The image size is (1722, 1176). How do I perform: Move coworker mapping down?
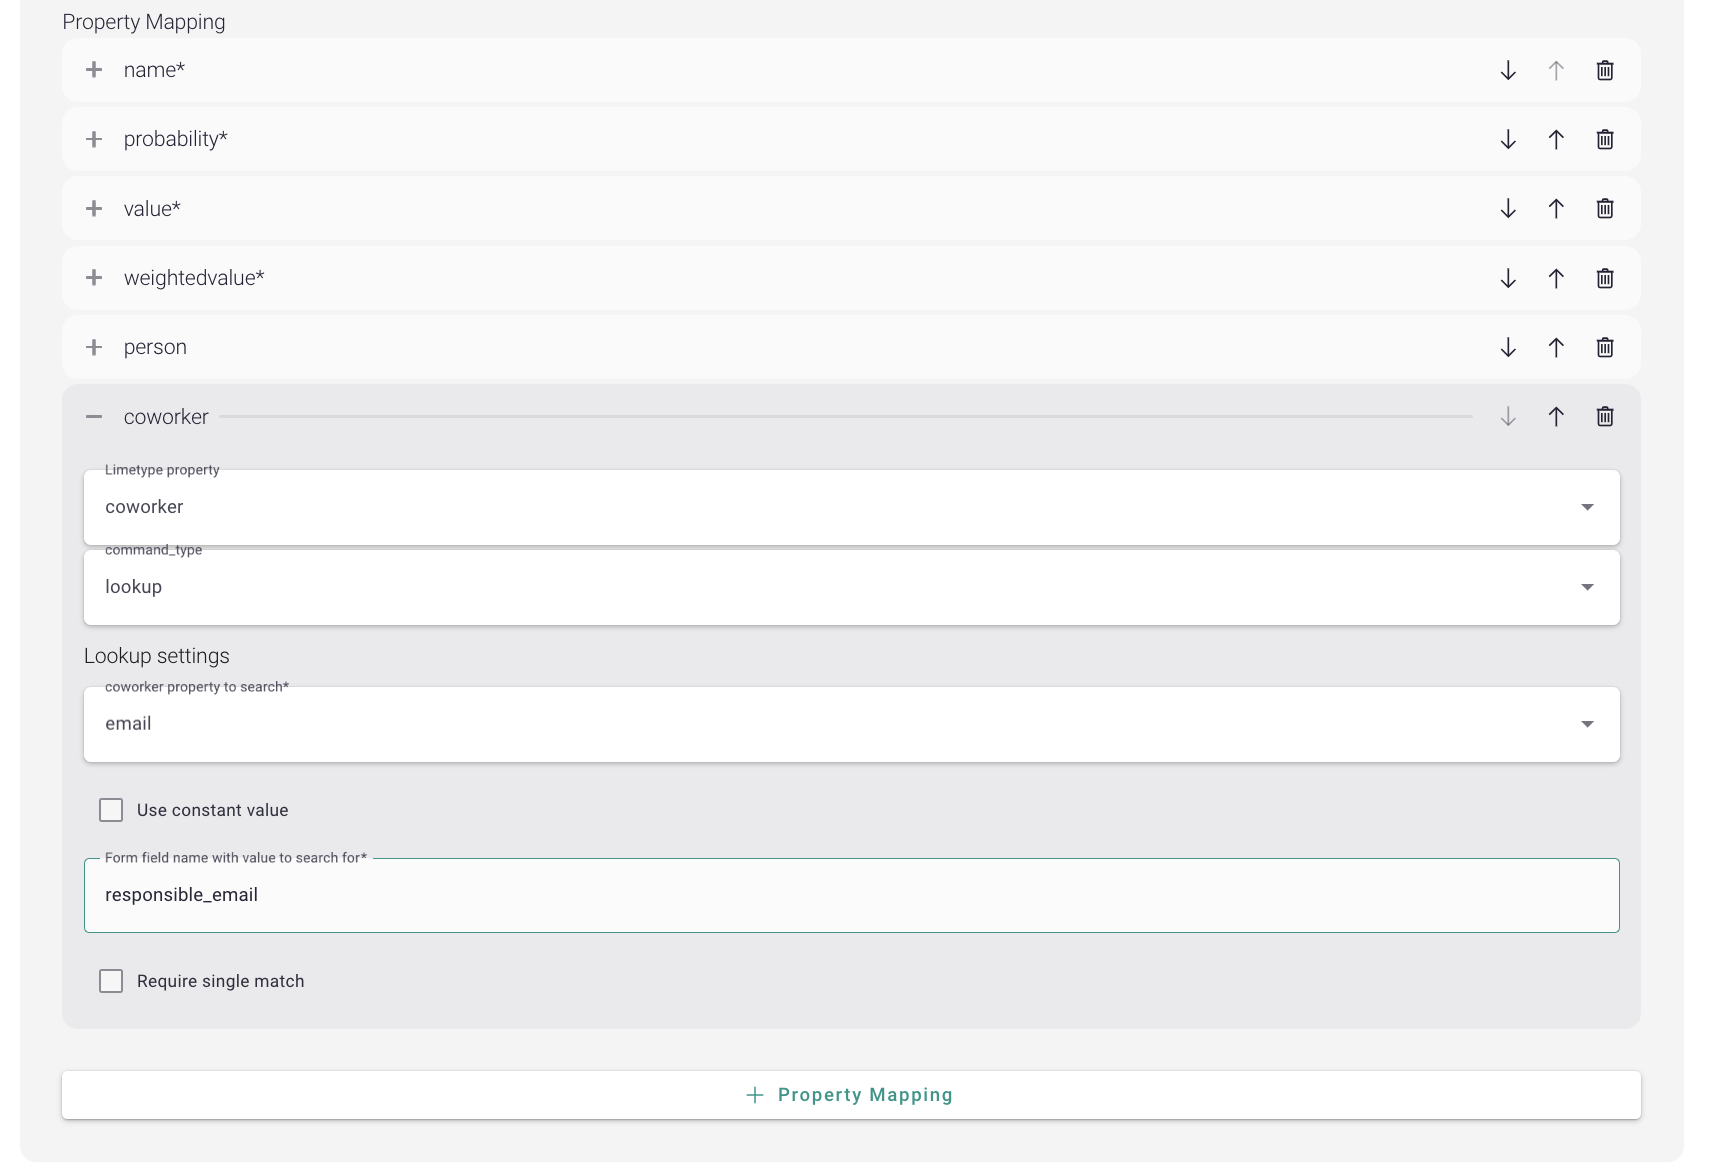click(x=1508, y=416)
